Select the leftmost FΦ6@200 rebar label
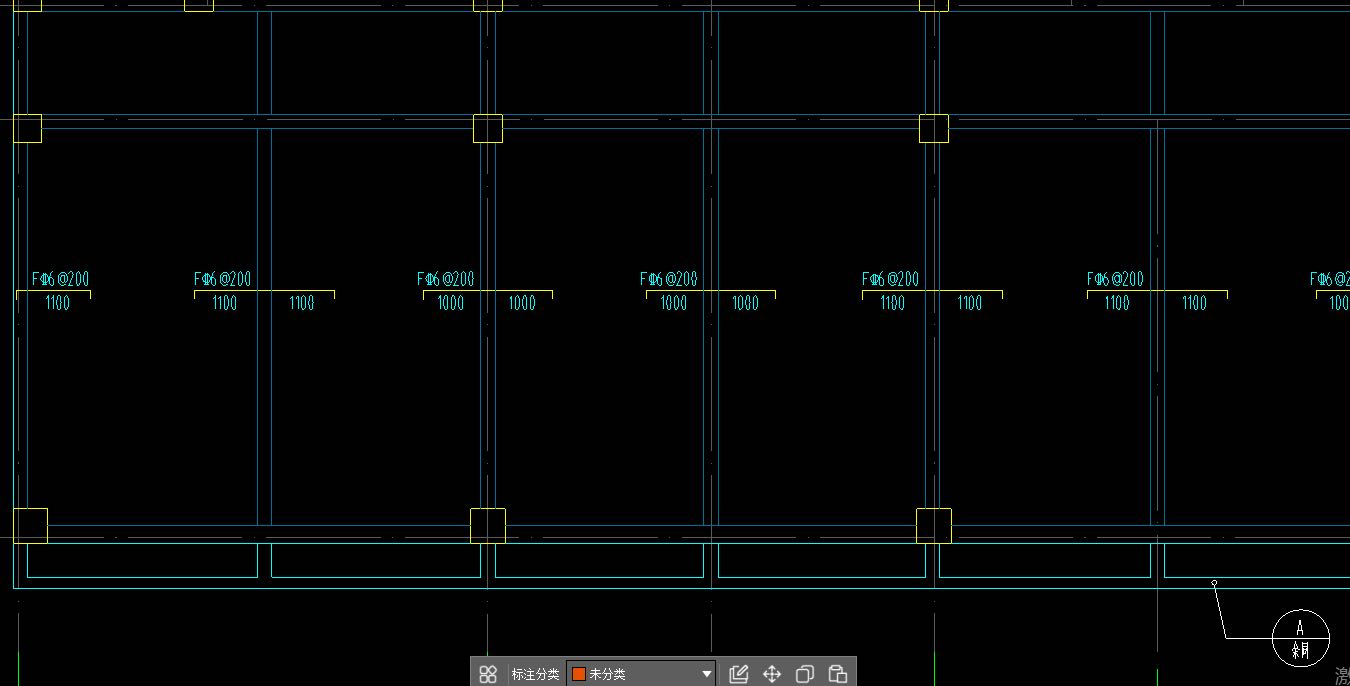This screenshot has height=686, width=1350. (60, 279)
